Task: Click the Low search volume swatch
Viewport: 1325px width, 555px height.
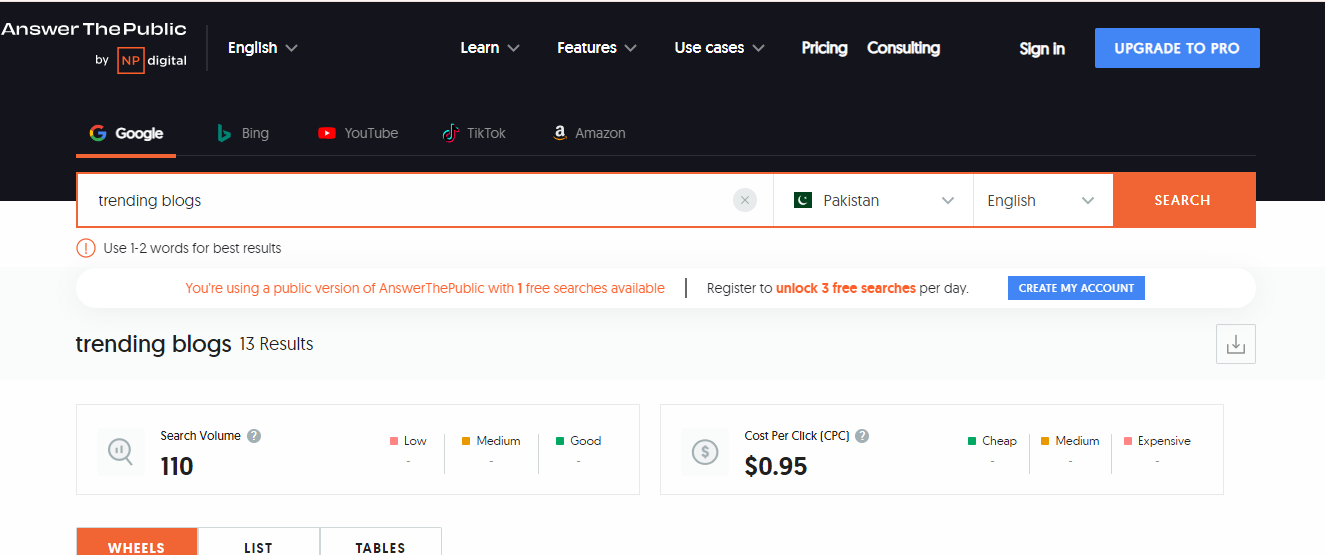Action: pyautogui.click(x=394, y=441)
